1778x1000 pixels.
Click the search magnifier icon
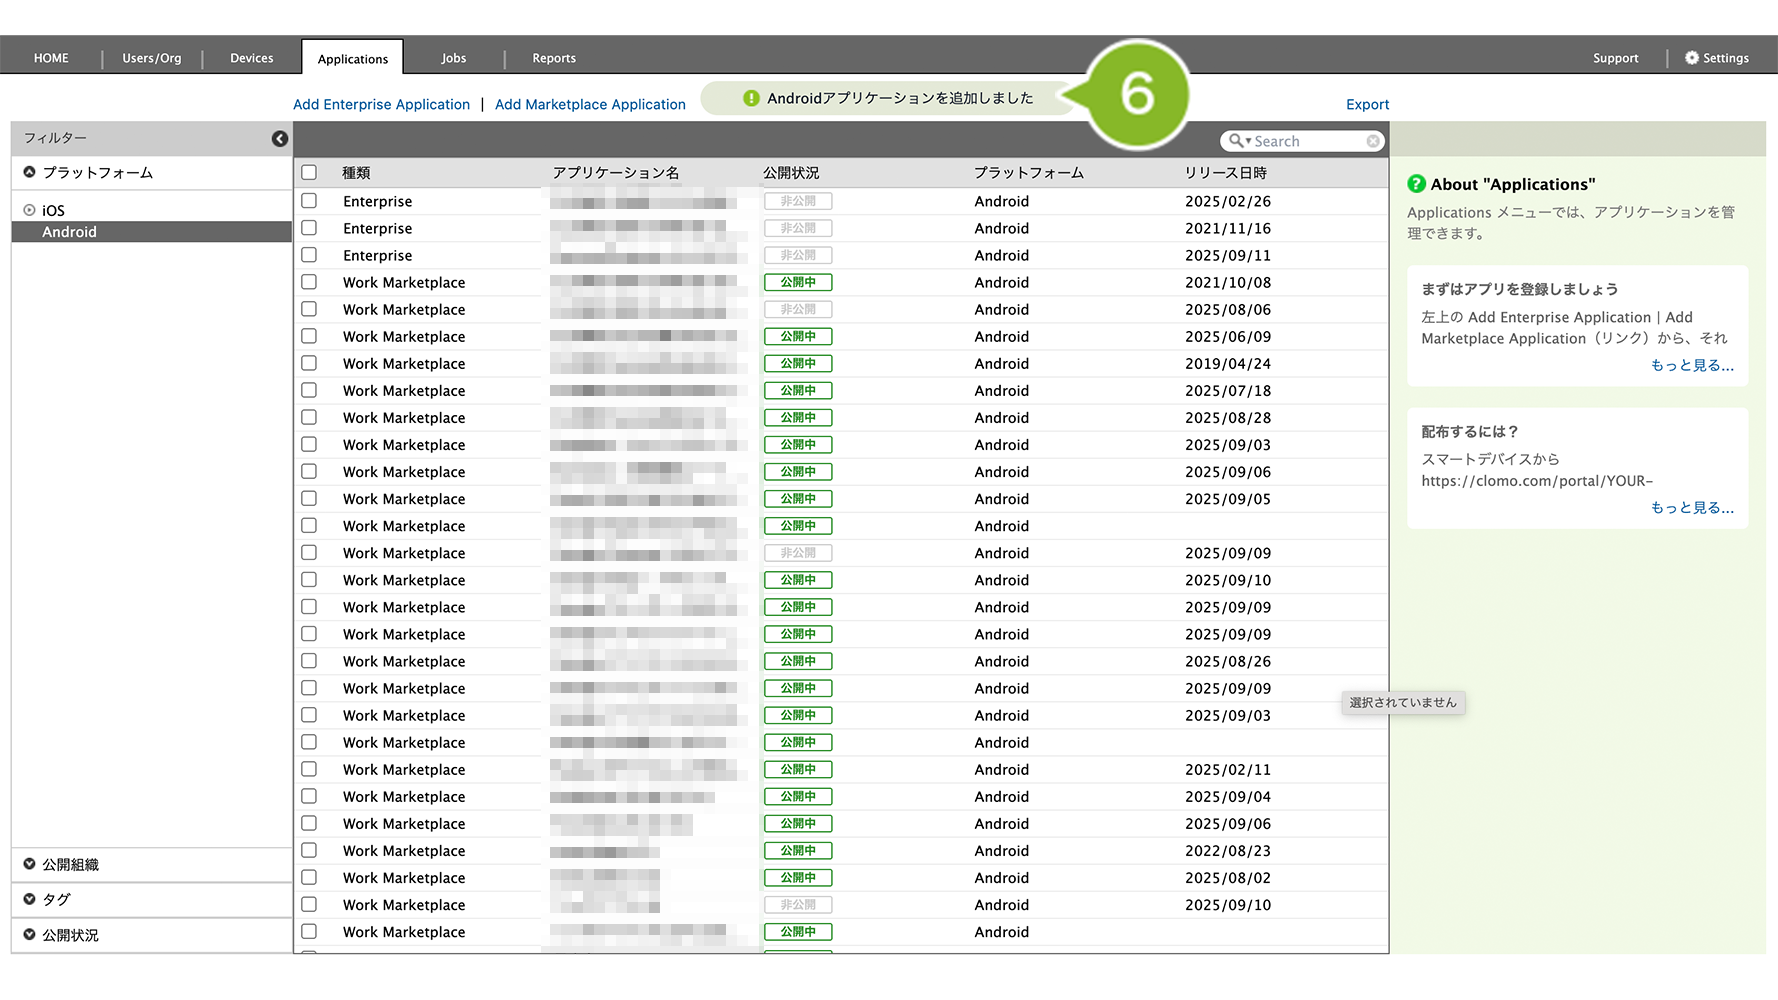pos(1237,141)
